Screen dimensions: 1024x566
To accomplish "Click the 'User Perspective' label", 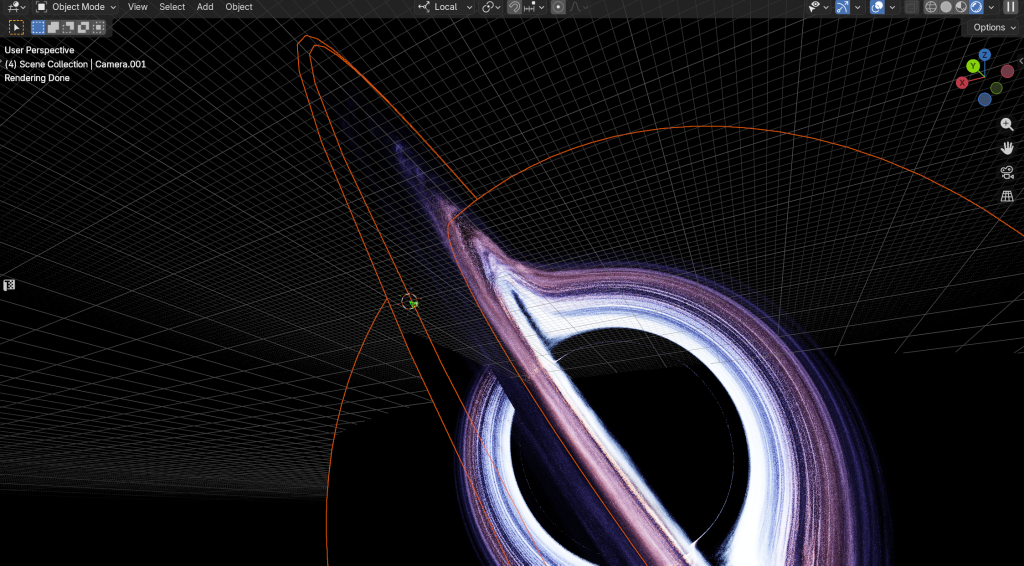I will [39, 50].
